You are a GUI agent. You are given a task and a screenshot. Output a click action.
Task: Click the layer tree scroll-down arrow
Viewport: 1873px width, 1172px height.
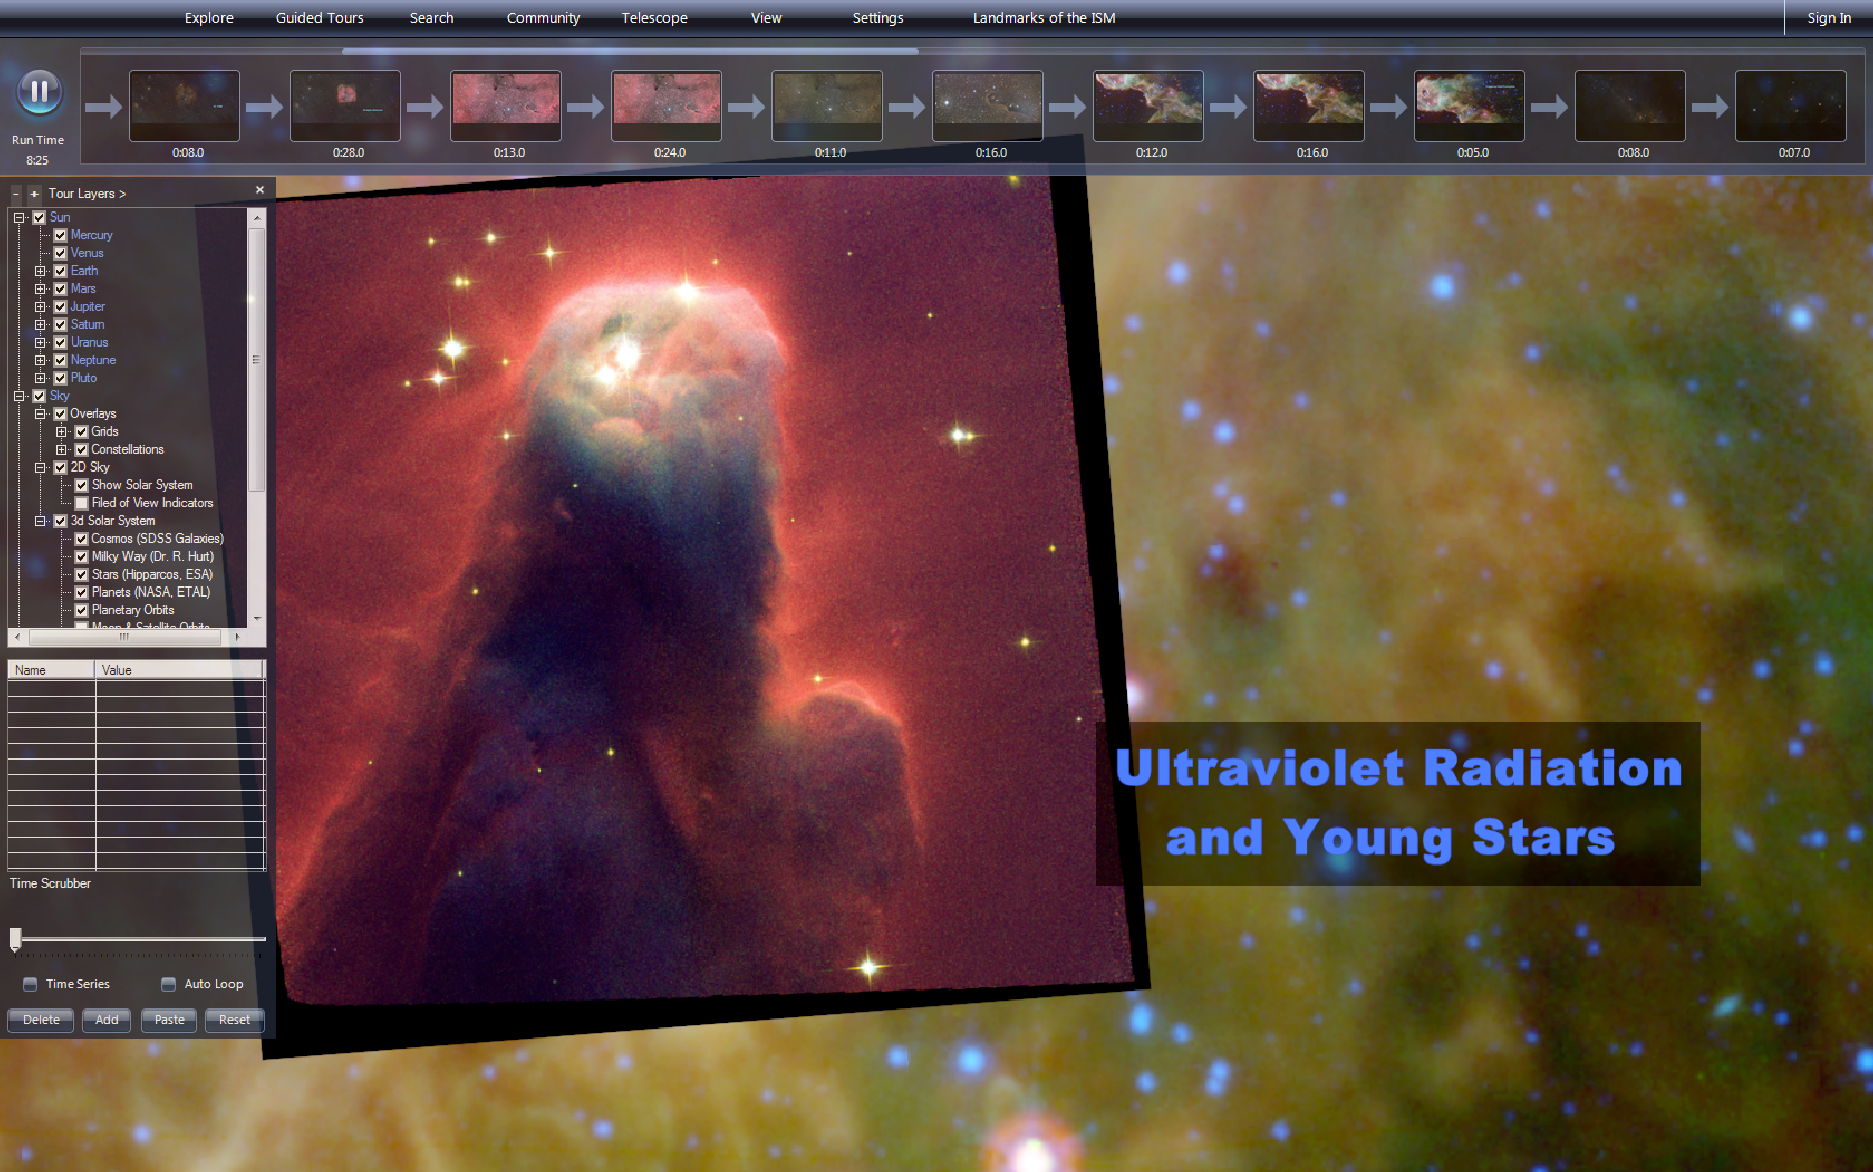257,619
